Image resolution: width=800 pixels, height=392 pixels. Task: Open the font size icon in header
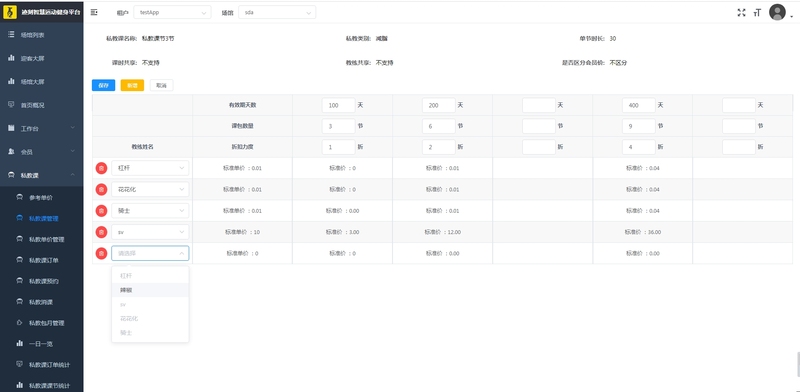pyautogui.click(x=758, y=13)
